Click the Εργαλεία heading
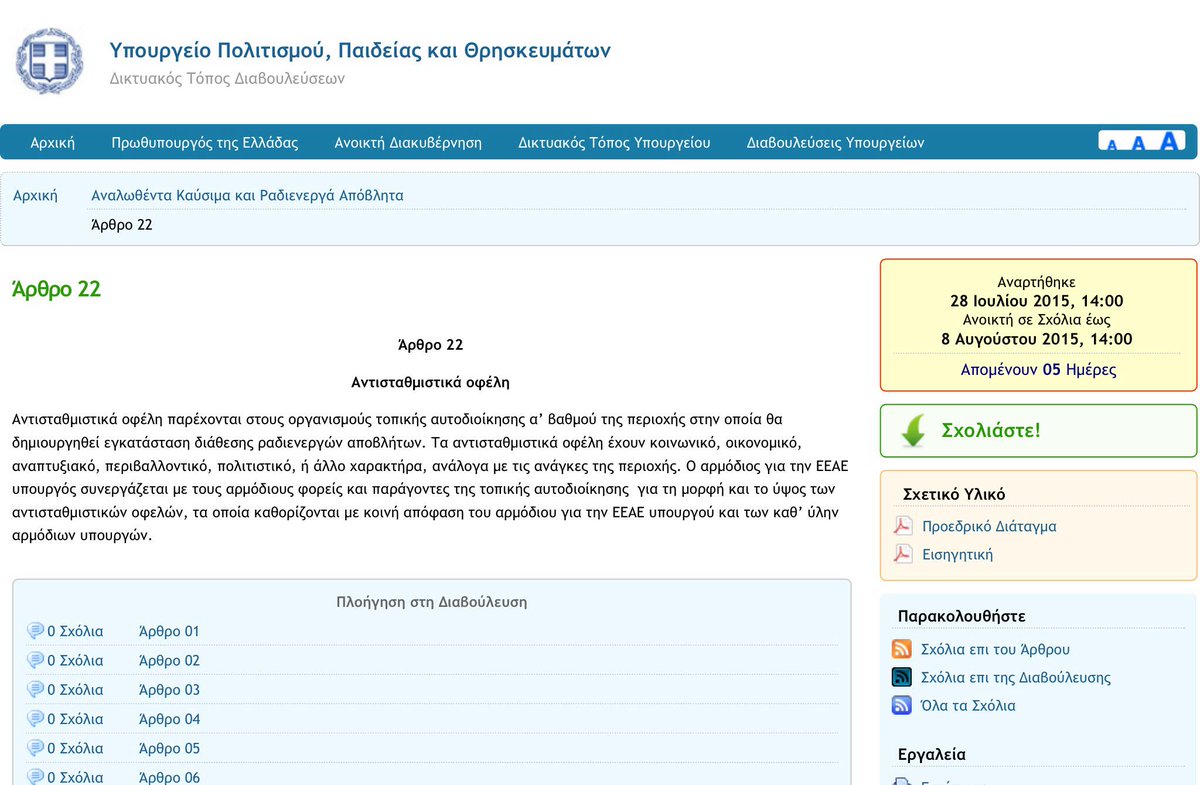This screenshot has height=785, width=1200. (x=932, y=755)
